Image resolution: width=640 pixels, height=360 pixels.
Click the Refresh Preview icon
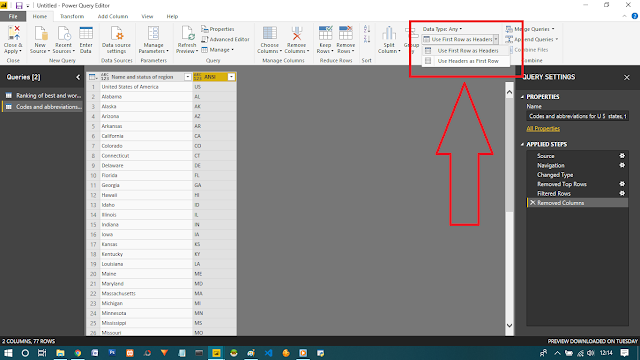click(187, 33)
